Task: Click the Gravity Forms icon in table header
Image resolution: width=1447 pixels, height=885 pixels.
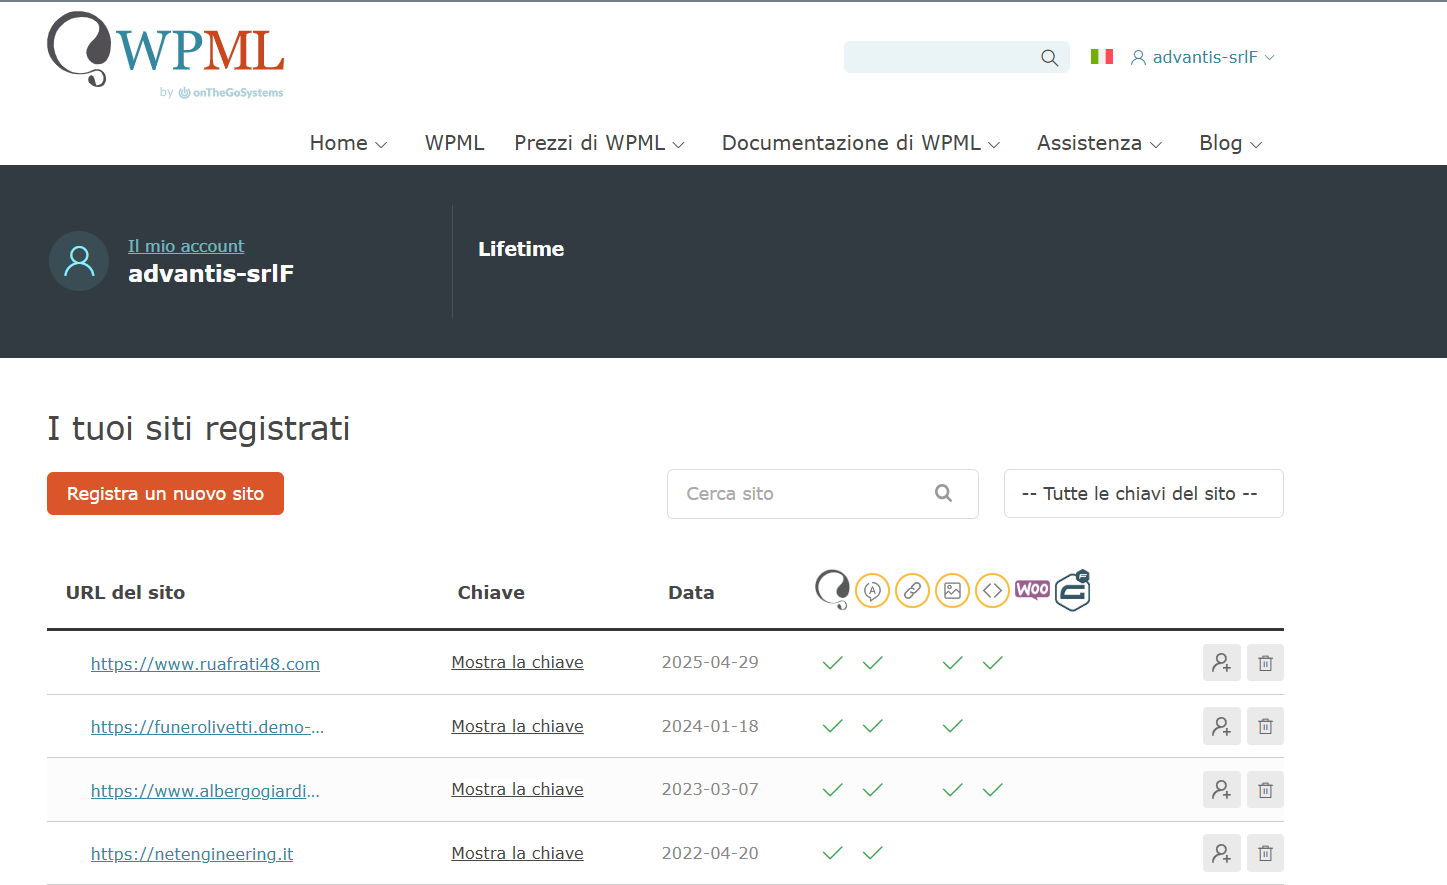Action: (1073, 590)
